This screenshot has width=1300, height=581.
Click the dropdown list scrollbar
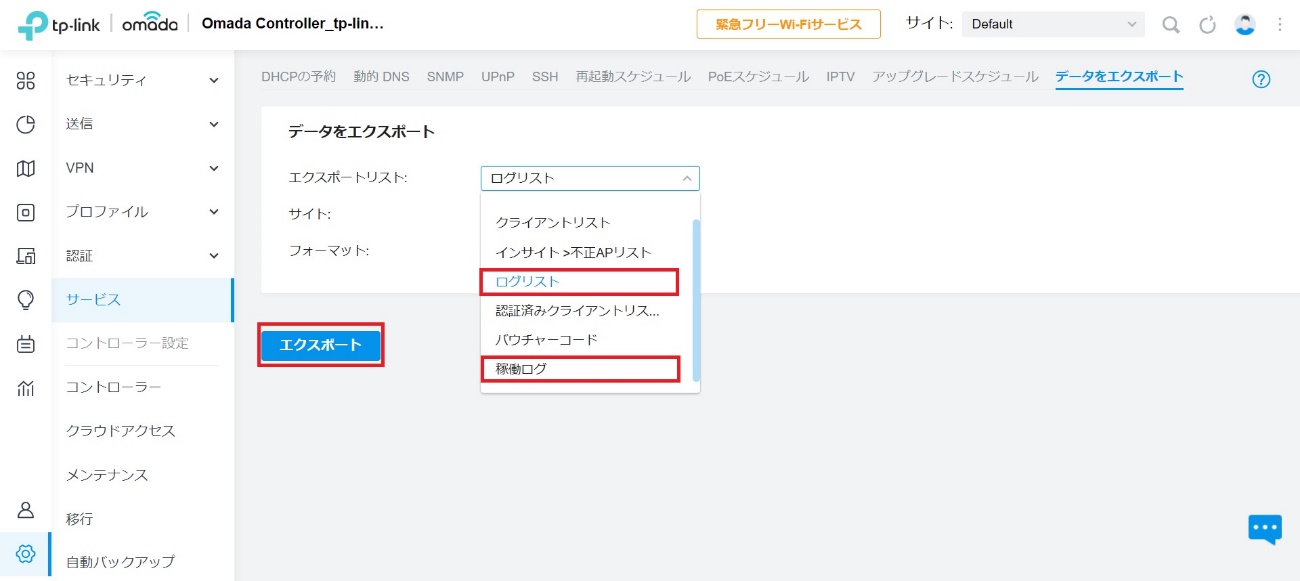pyautogui.click(x=696, y=300)
